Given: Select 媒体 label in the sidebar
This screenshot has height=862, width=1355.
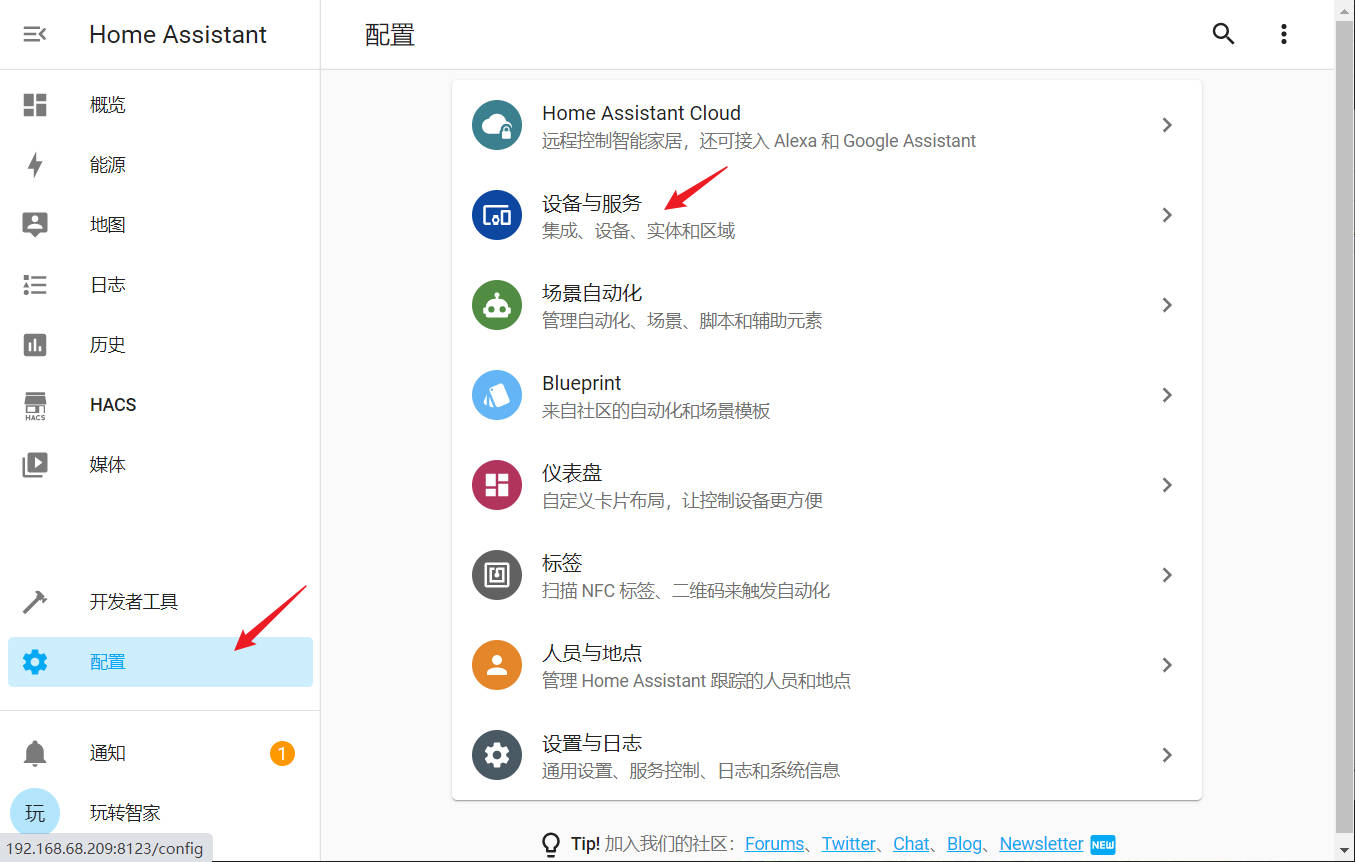Looking at the screenshot, I should 108,465.
